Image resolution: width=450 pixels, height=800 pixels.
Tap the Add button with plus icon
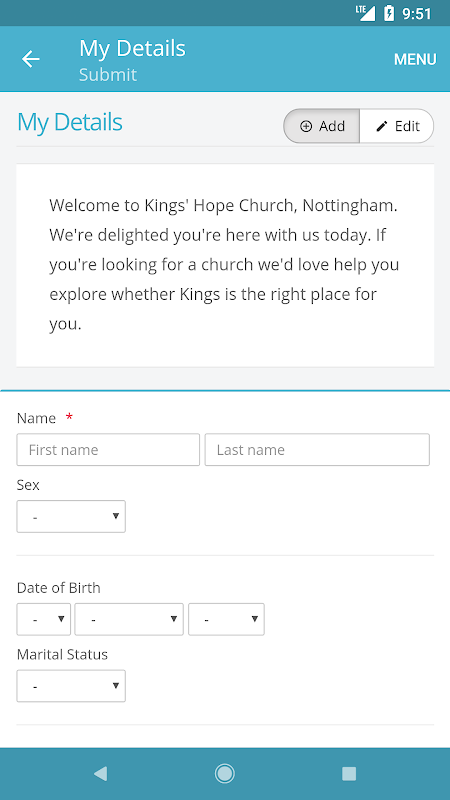coord(322,126)
